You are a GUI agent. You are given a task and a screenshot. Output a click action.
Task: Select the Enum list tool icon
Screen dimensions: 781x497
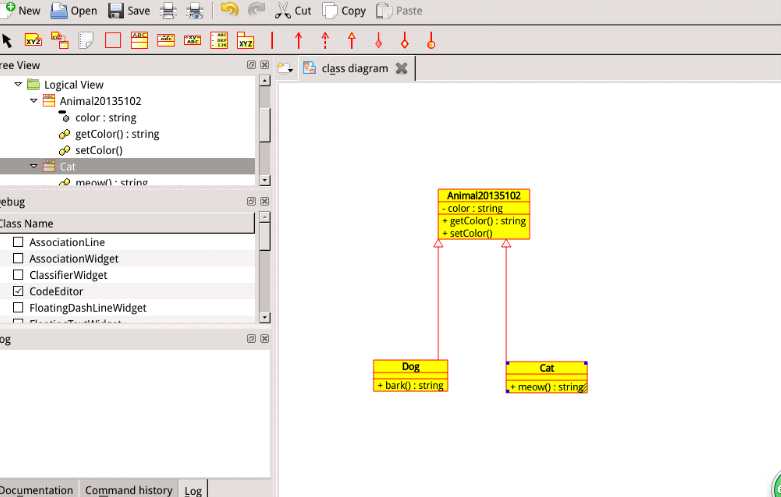(x=219, y=40)
